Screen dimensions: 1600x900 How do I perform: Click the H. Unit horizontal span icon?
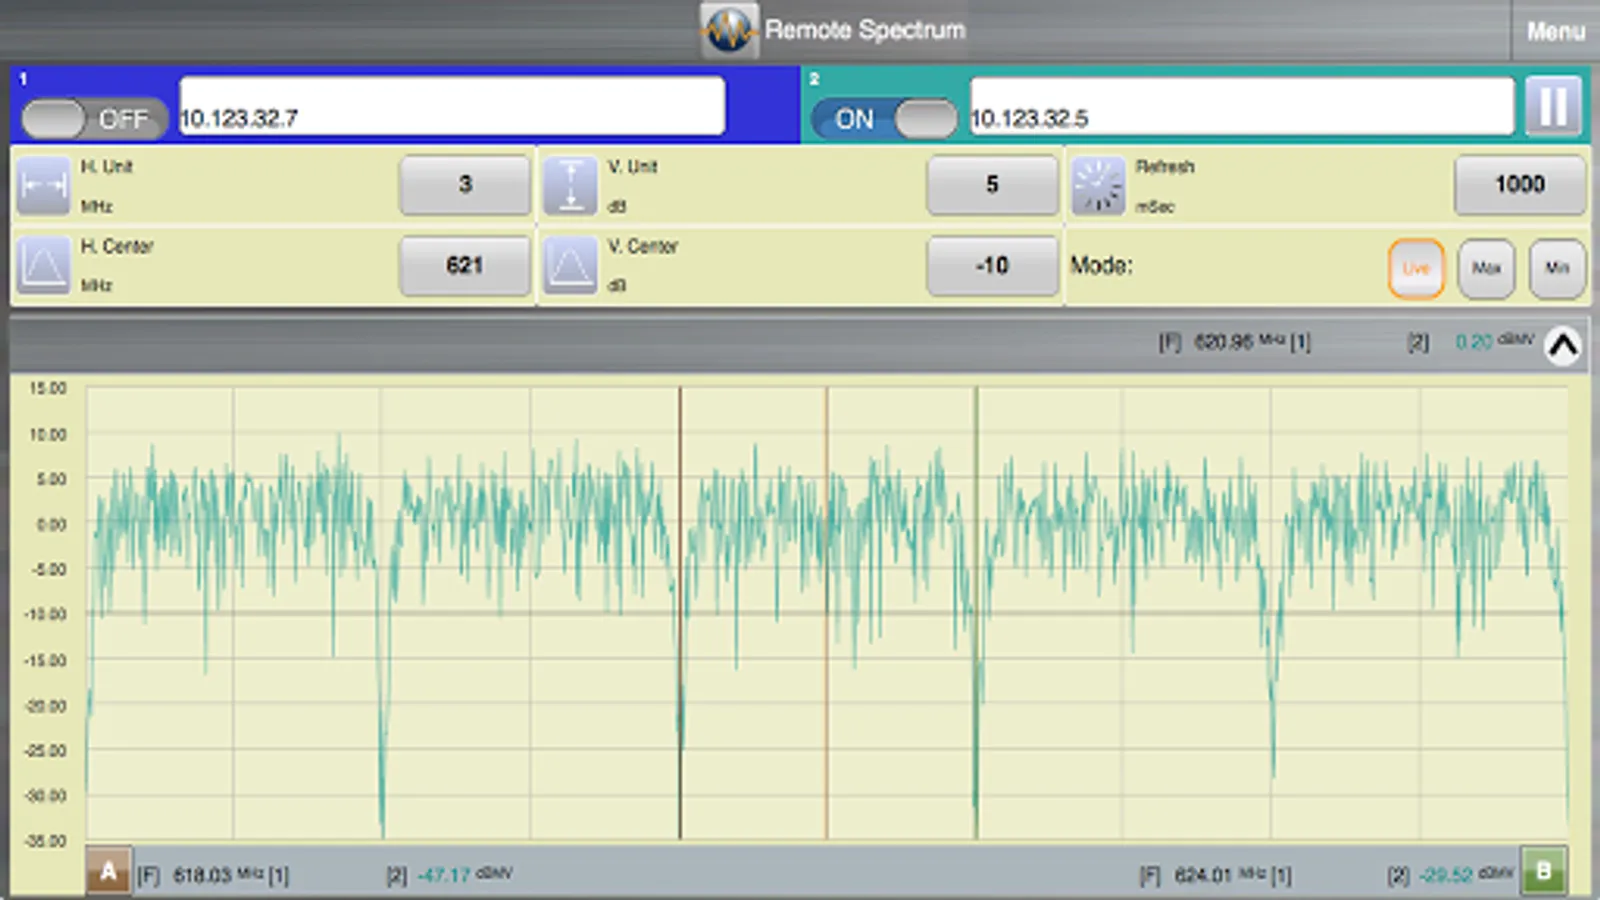(43, 186)
